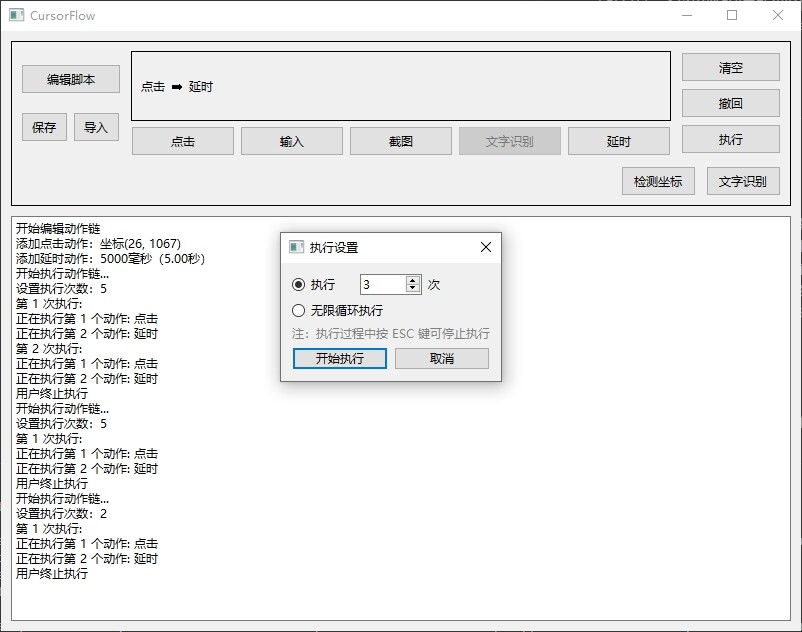Close the 执行设置 dialog with X

(486, 247)
